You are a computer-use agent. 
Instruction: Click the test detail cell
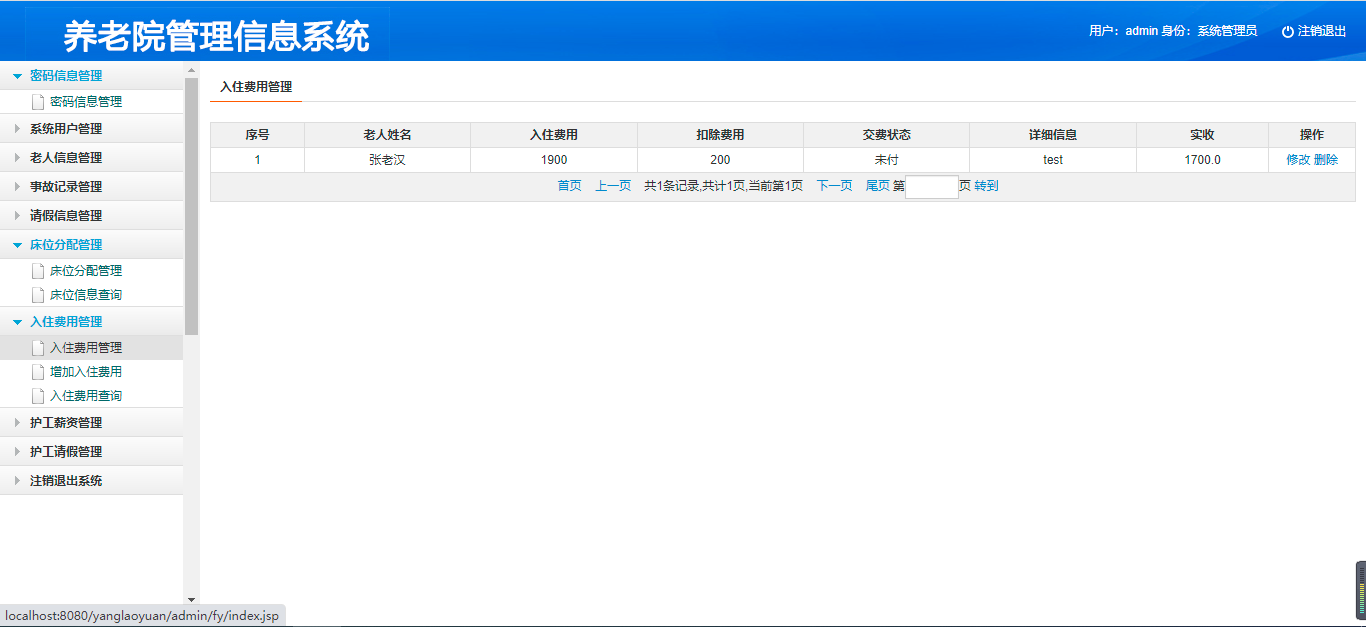[x=1052, y=160]
